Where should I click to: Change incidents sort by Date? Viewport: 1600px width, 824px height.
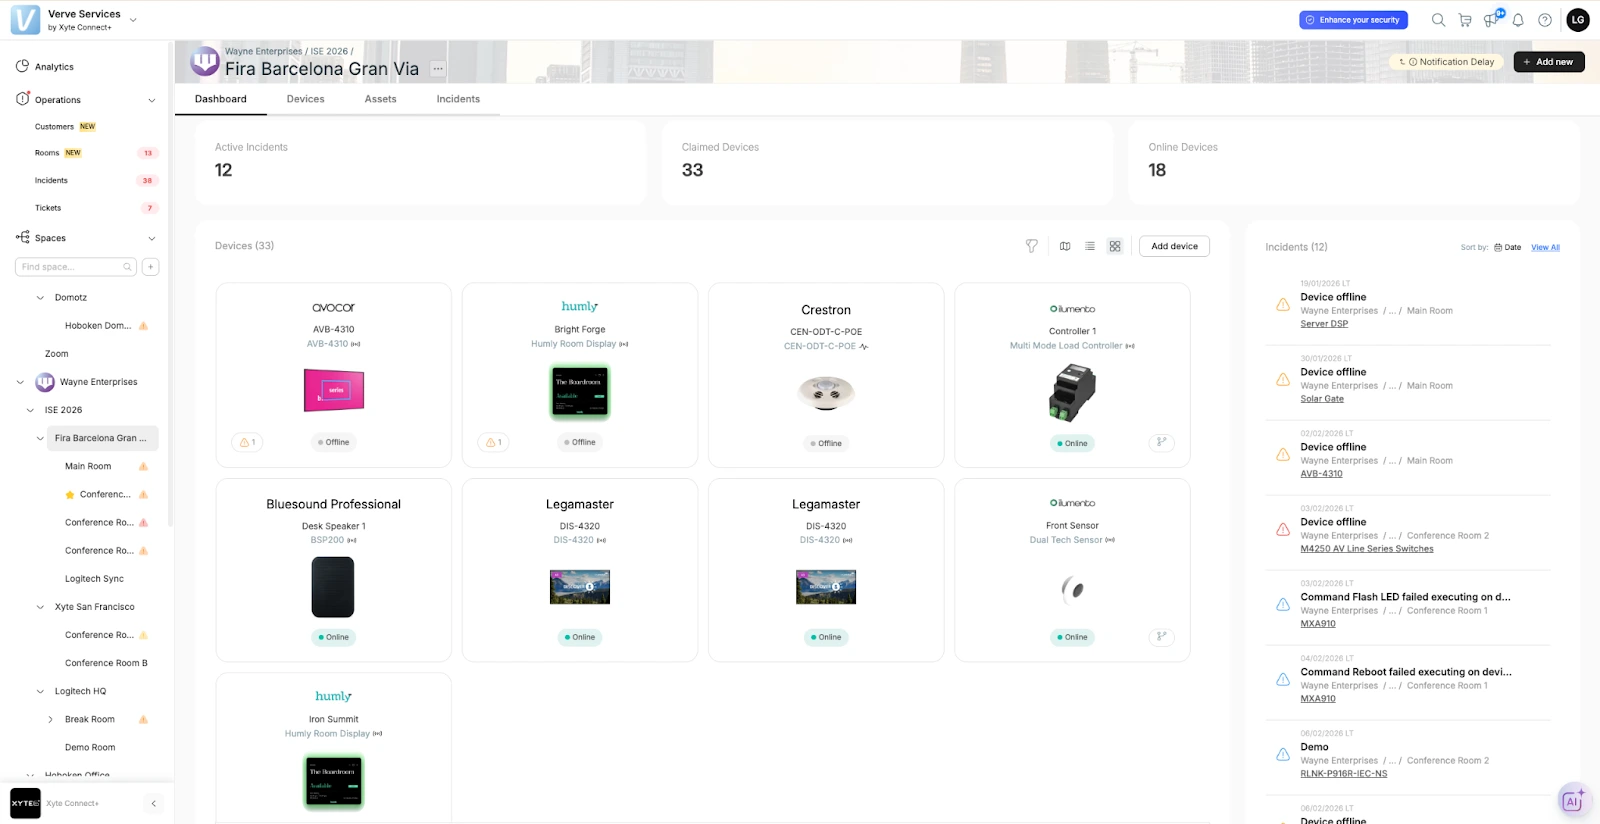click(1508, 247)
